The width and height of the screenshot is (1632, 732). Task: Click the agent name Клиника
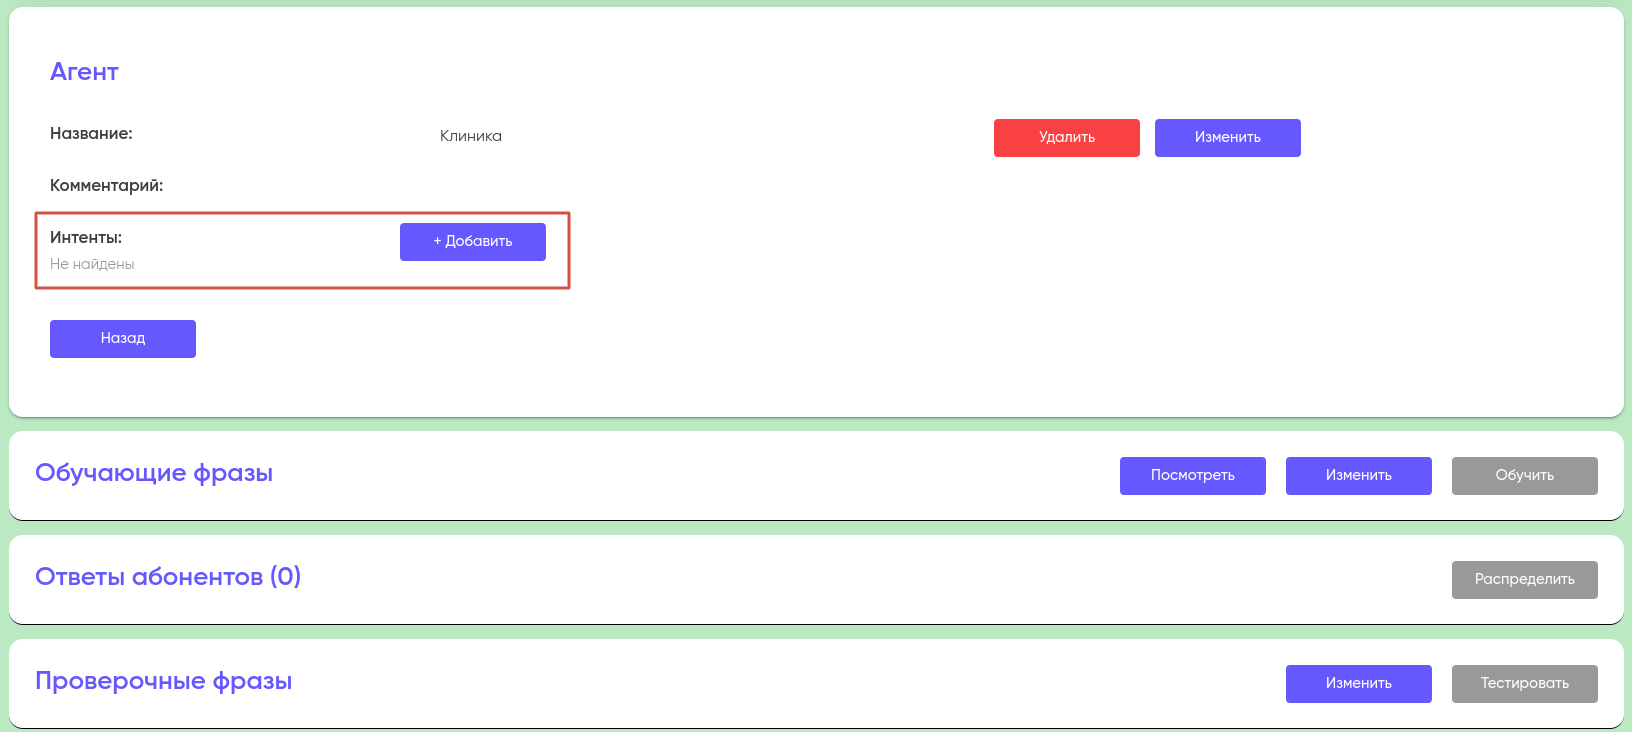click(471, 136)
